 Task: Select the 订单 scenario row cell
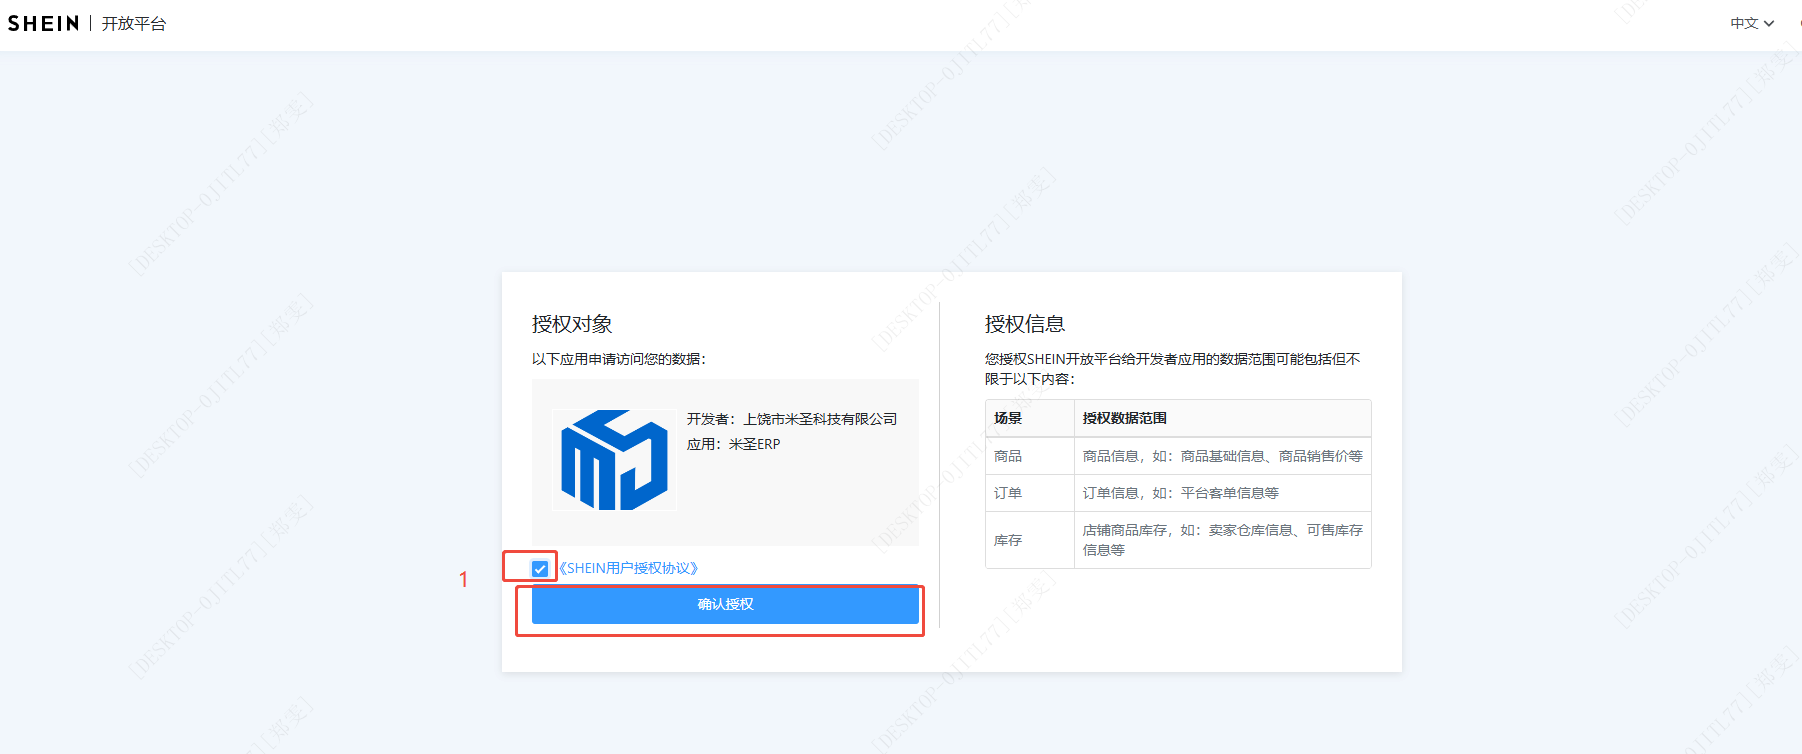click(x=1008, y=493)
